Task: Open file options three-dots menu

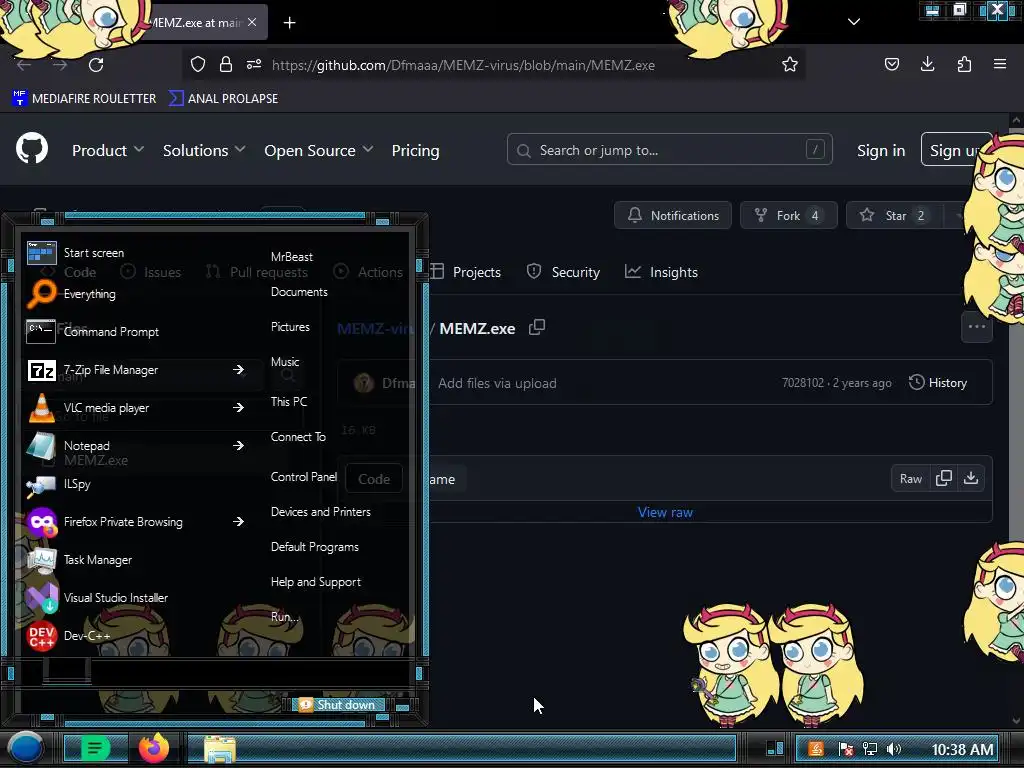Action: (x=976, y=327)
